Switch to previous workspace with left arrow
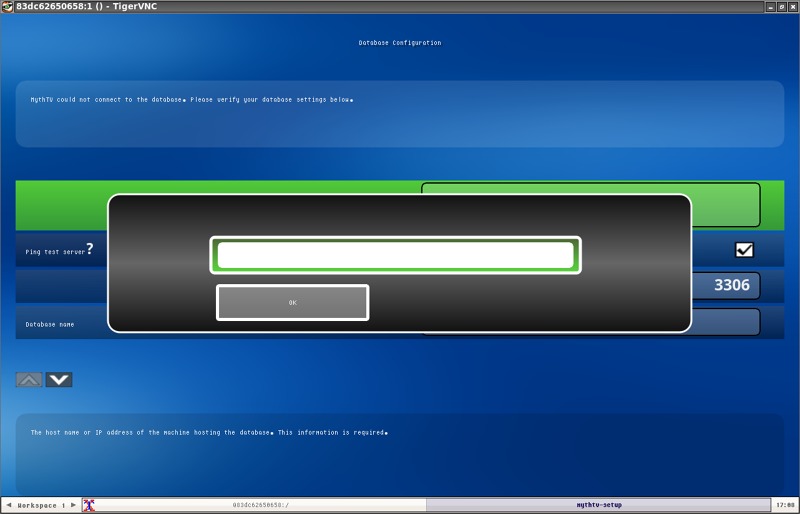This screenshot has width=800, height=514. [9, 505]
